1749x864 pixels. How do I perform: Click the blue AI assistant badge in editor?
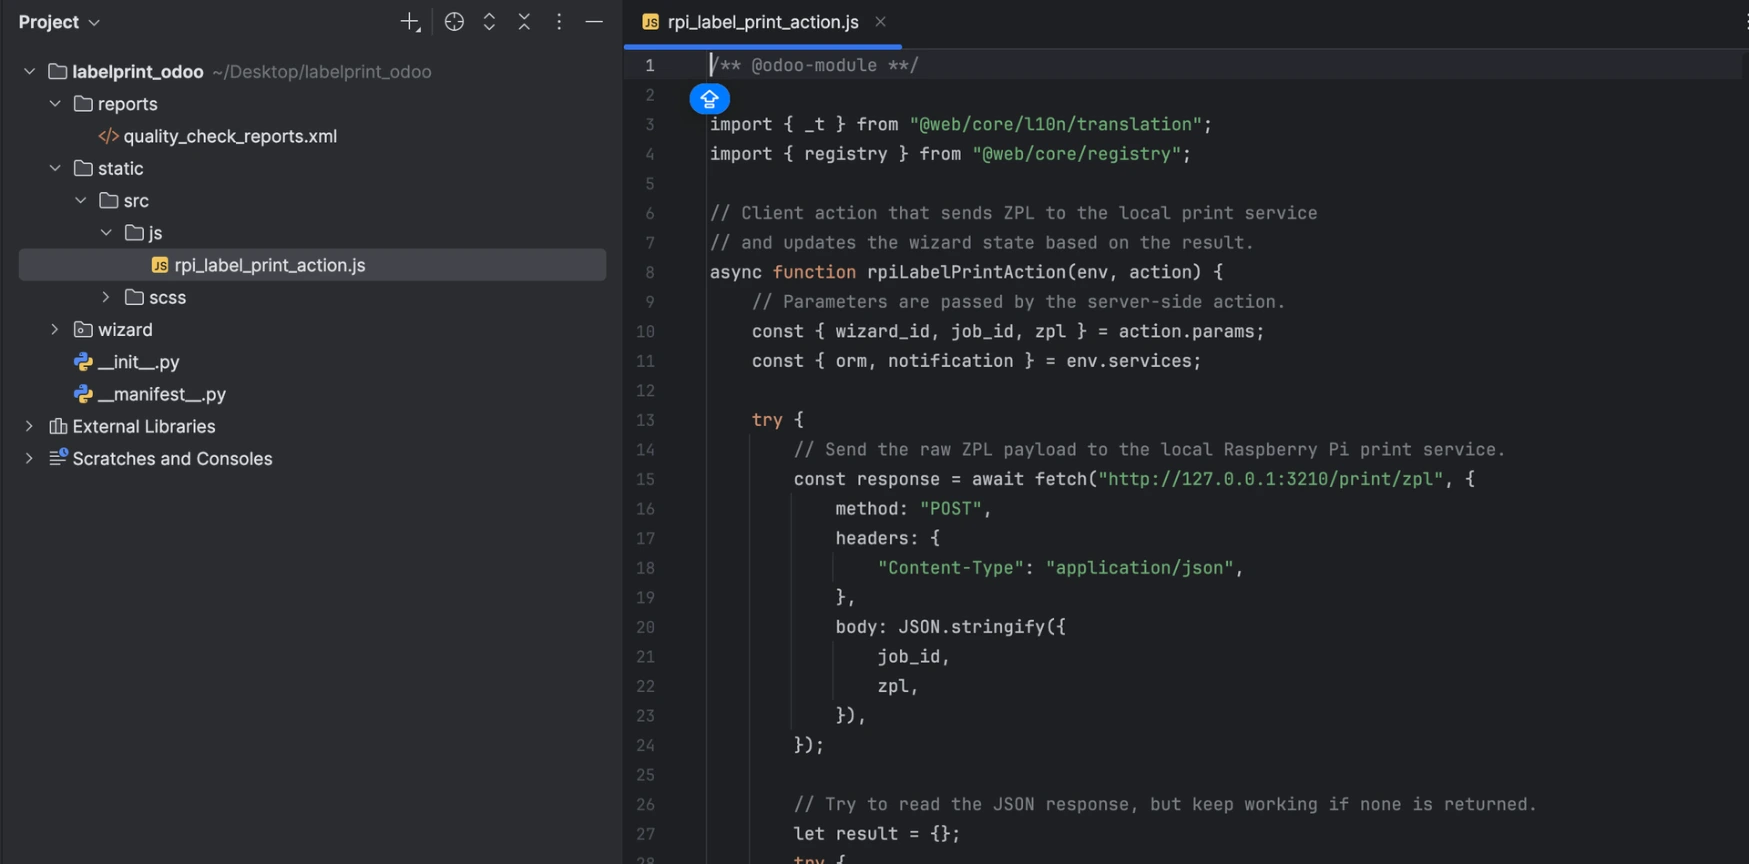point(709,99)
